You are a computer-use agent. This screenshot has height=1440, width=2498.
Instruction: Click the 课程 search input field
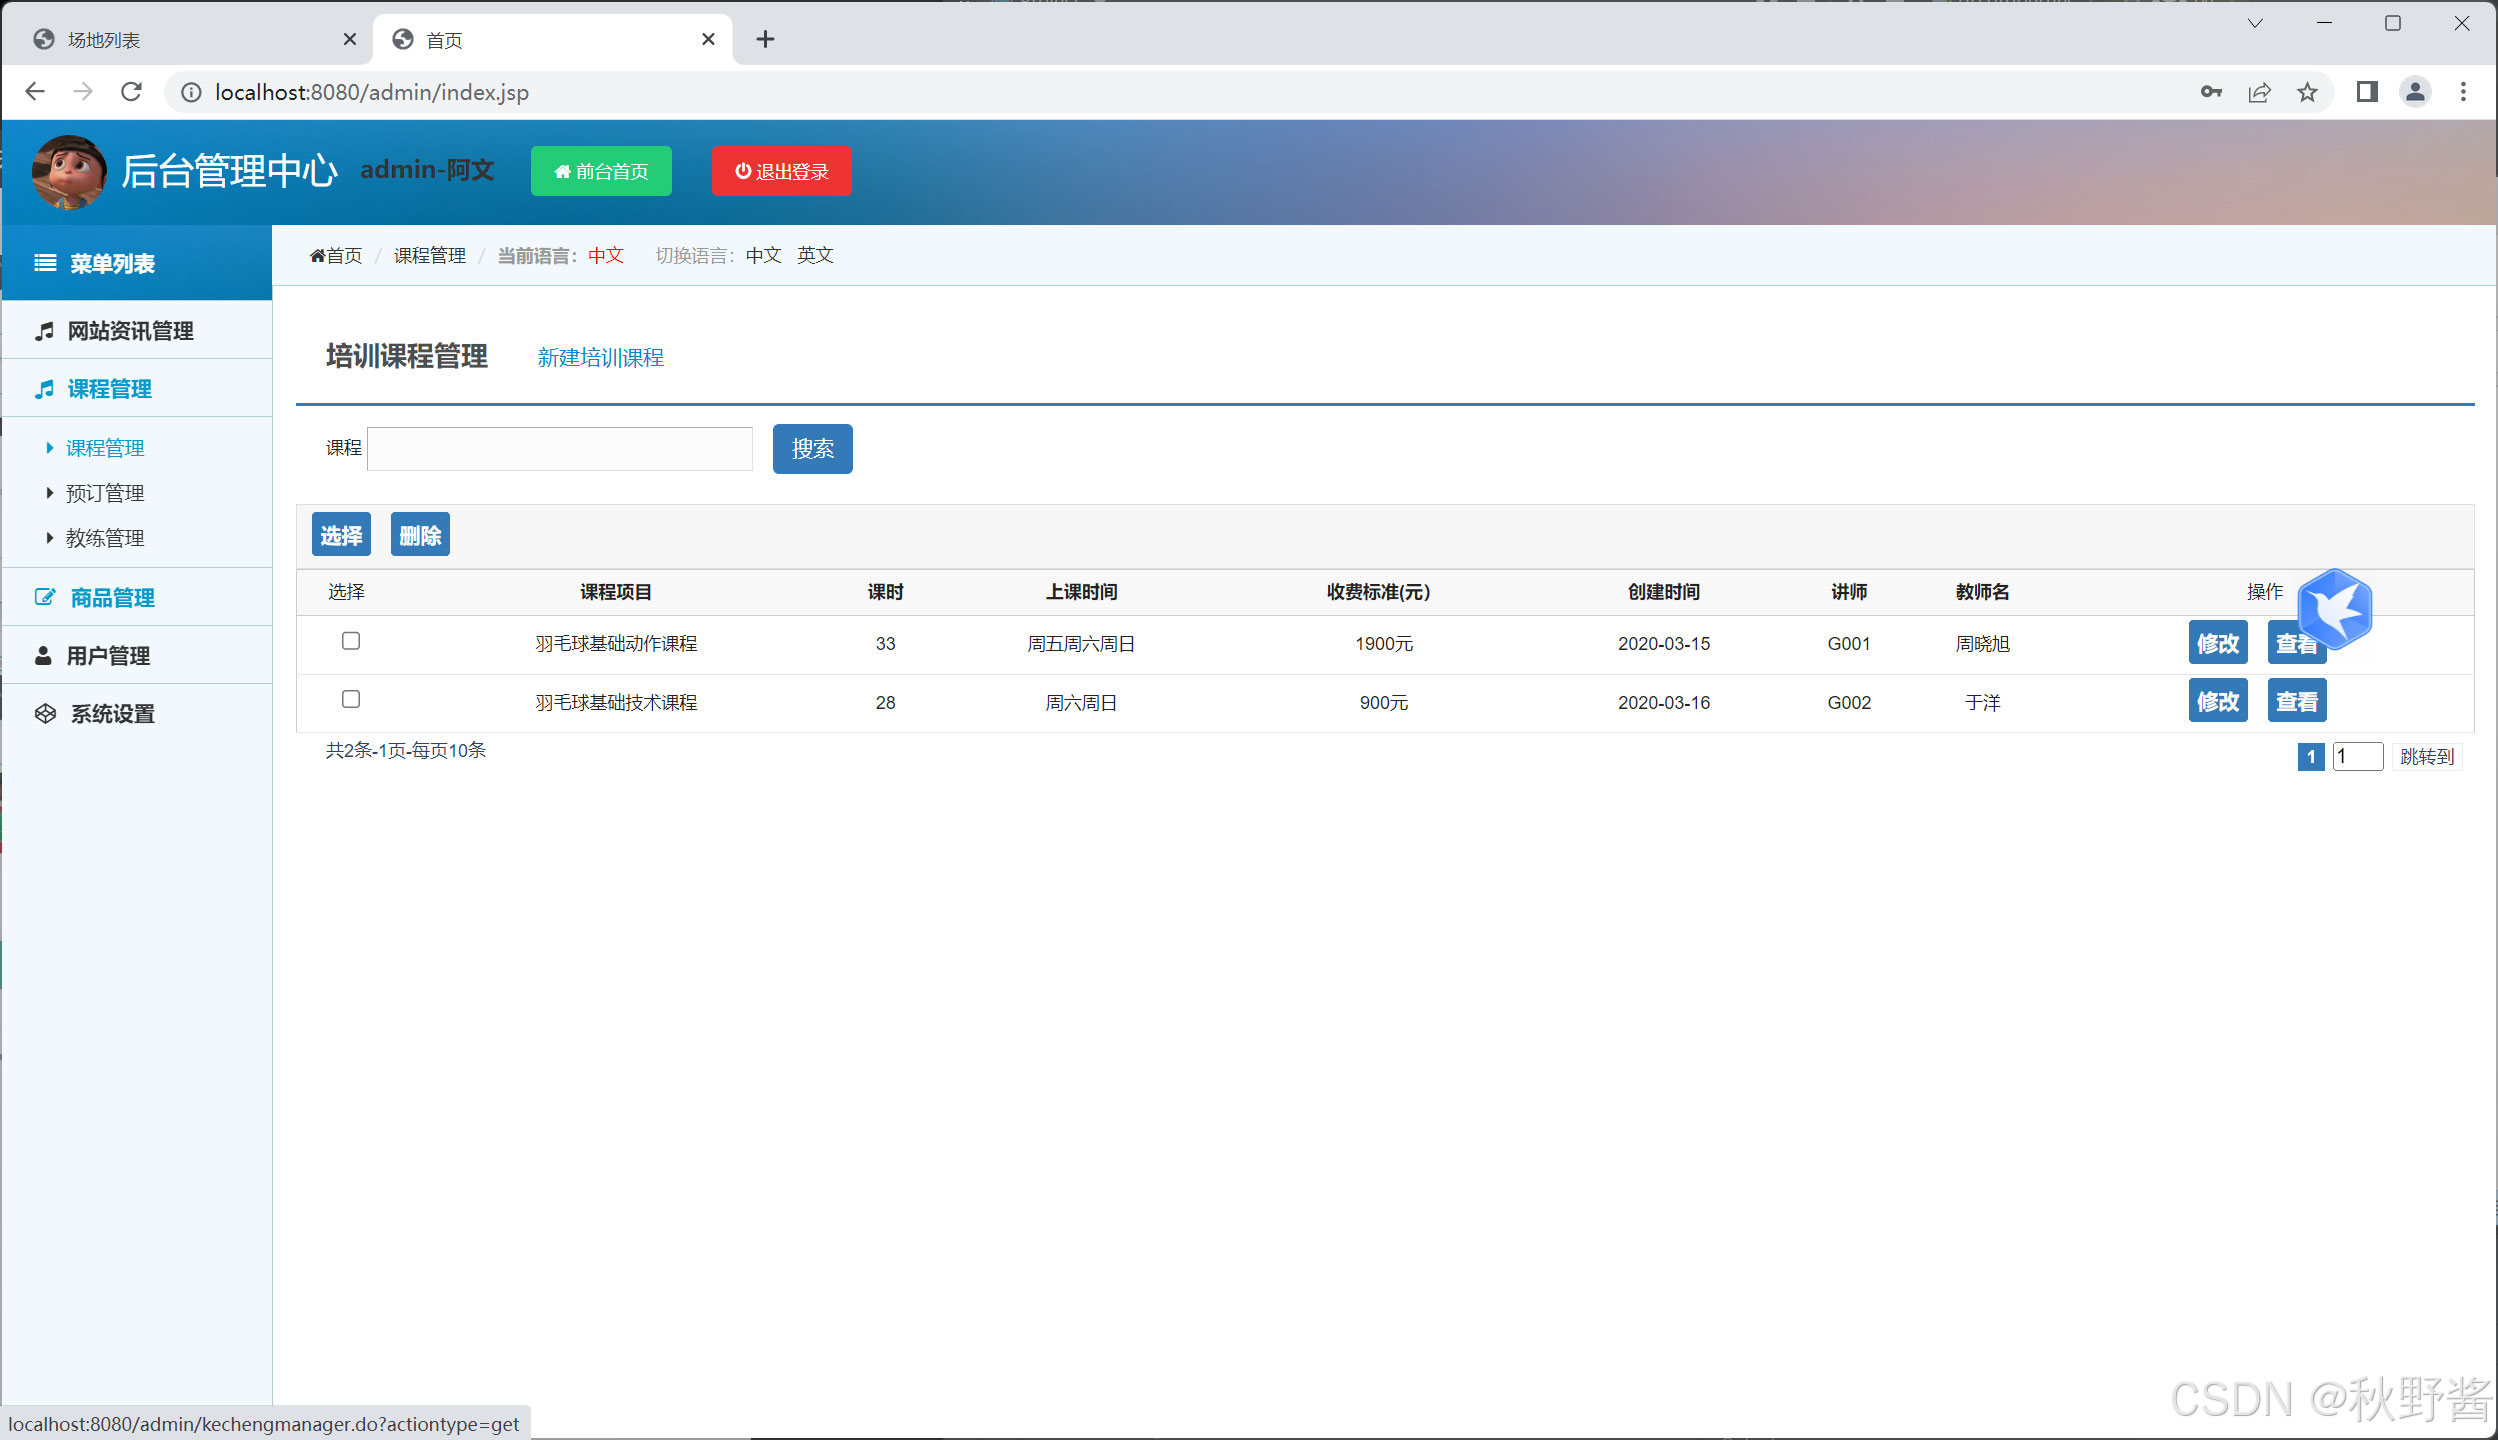[x=560, y=449]
